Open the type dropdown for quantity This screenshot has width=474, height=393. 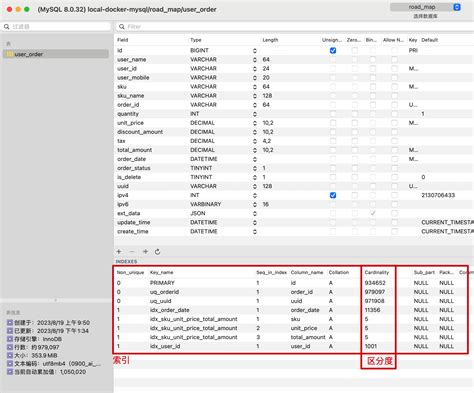click(x=255, y=114)
